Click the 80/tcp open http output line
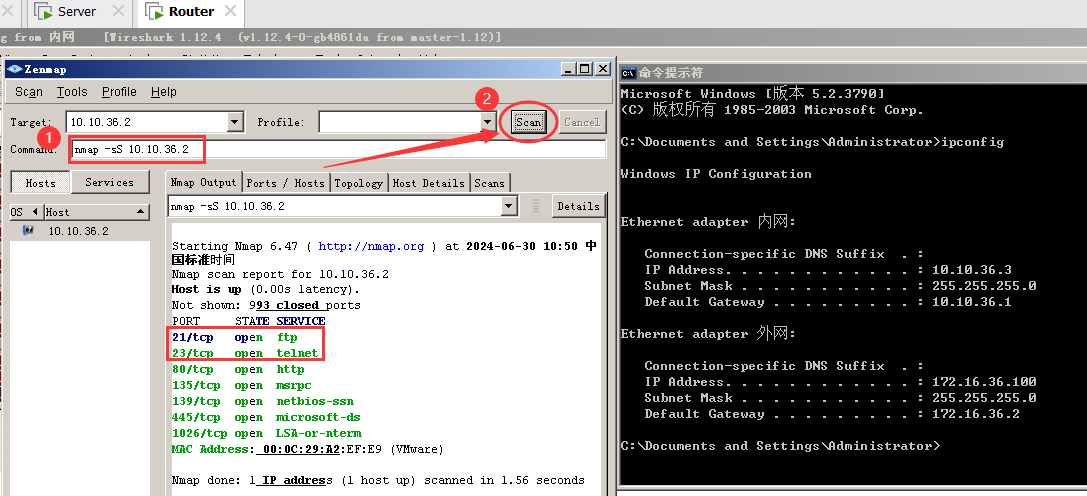 tap(238, 370)
